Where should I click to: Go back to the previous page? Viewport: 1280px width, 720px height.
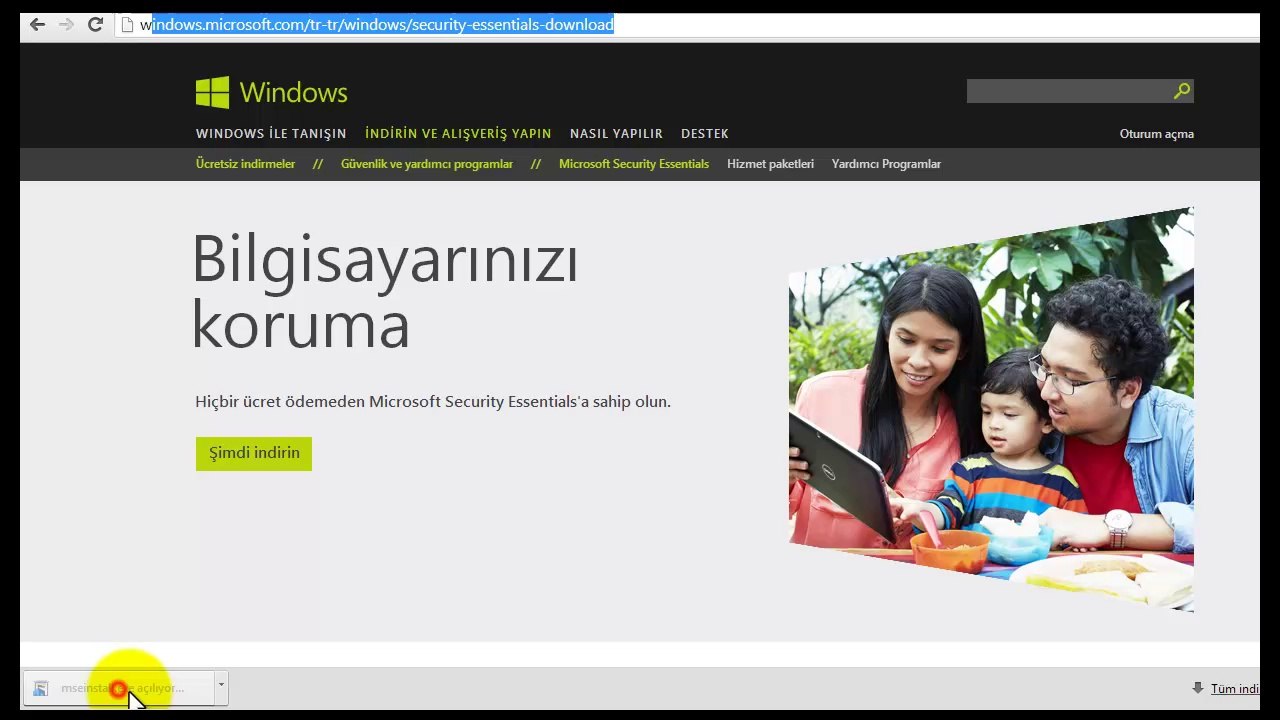(x=37, y=24)
